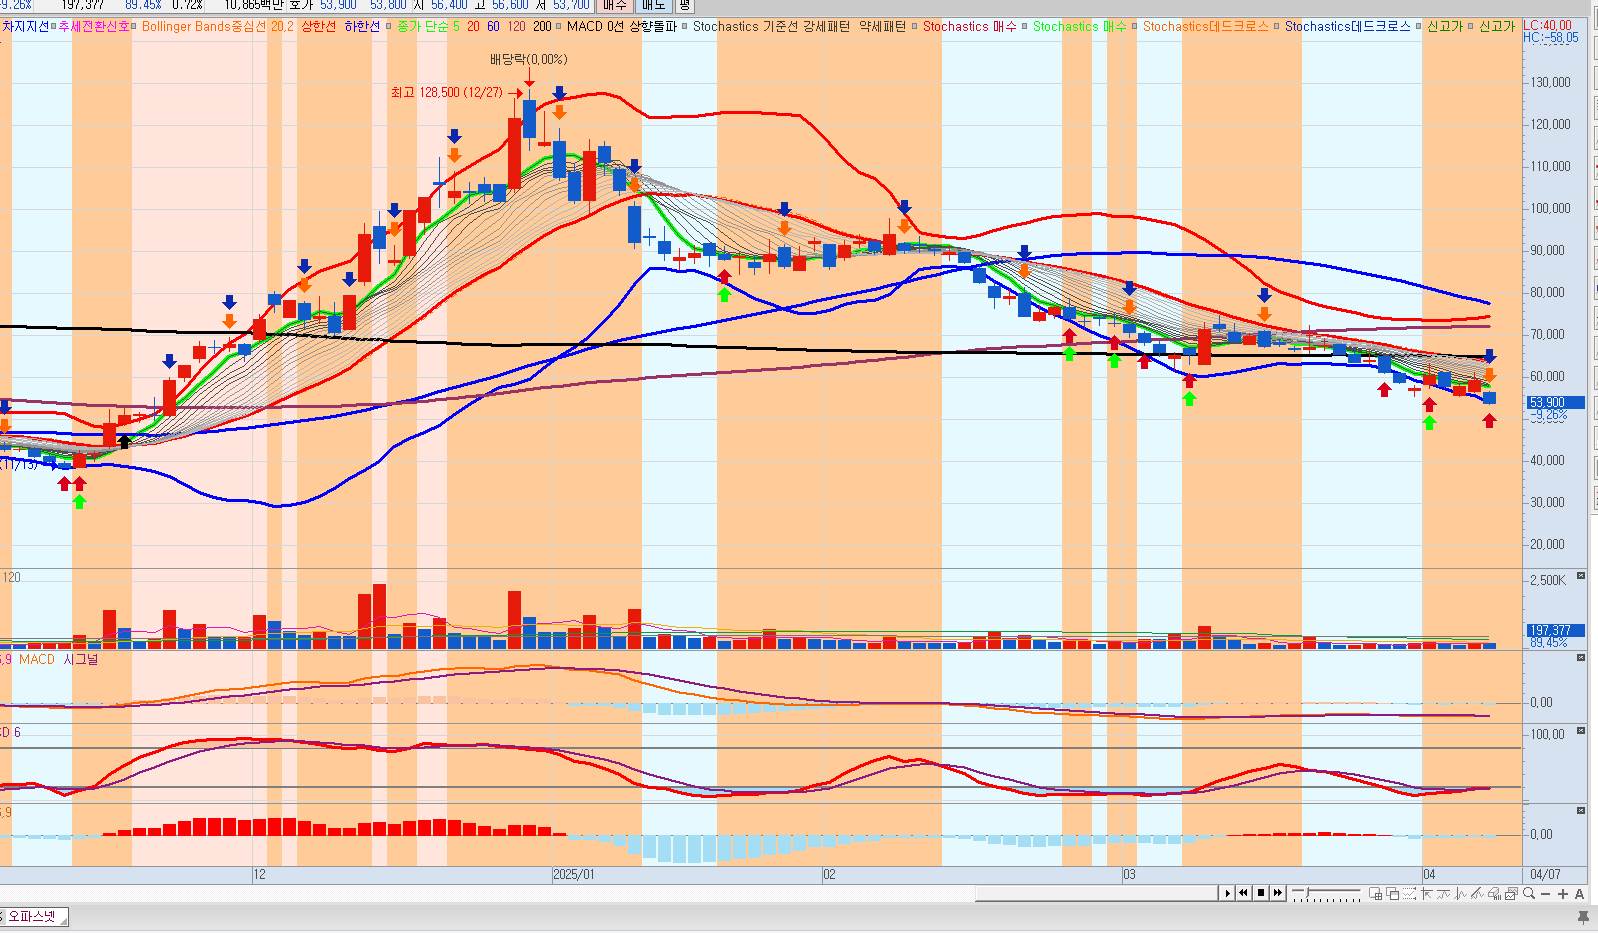The image size is (1598, 933).
Task: Toggle the red Stochastics 매수 legend marker
Action: pos(915,26)
